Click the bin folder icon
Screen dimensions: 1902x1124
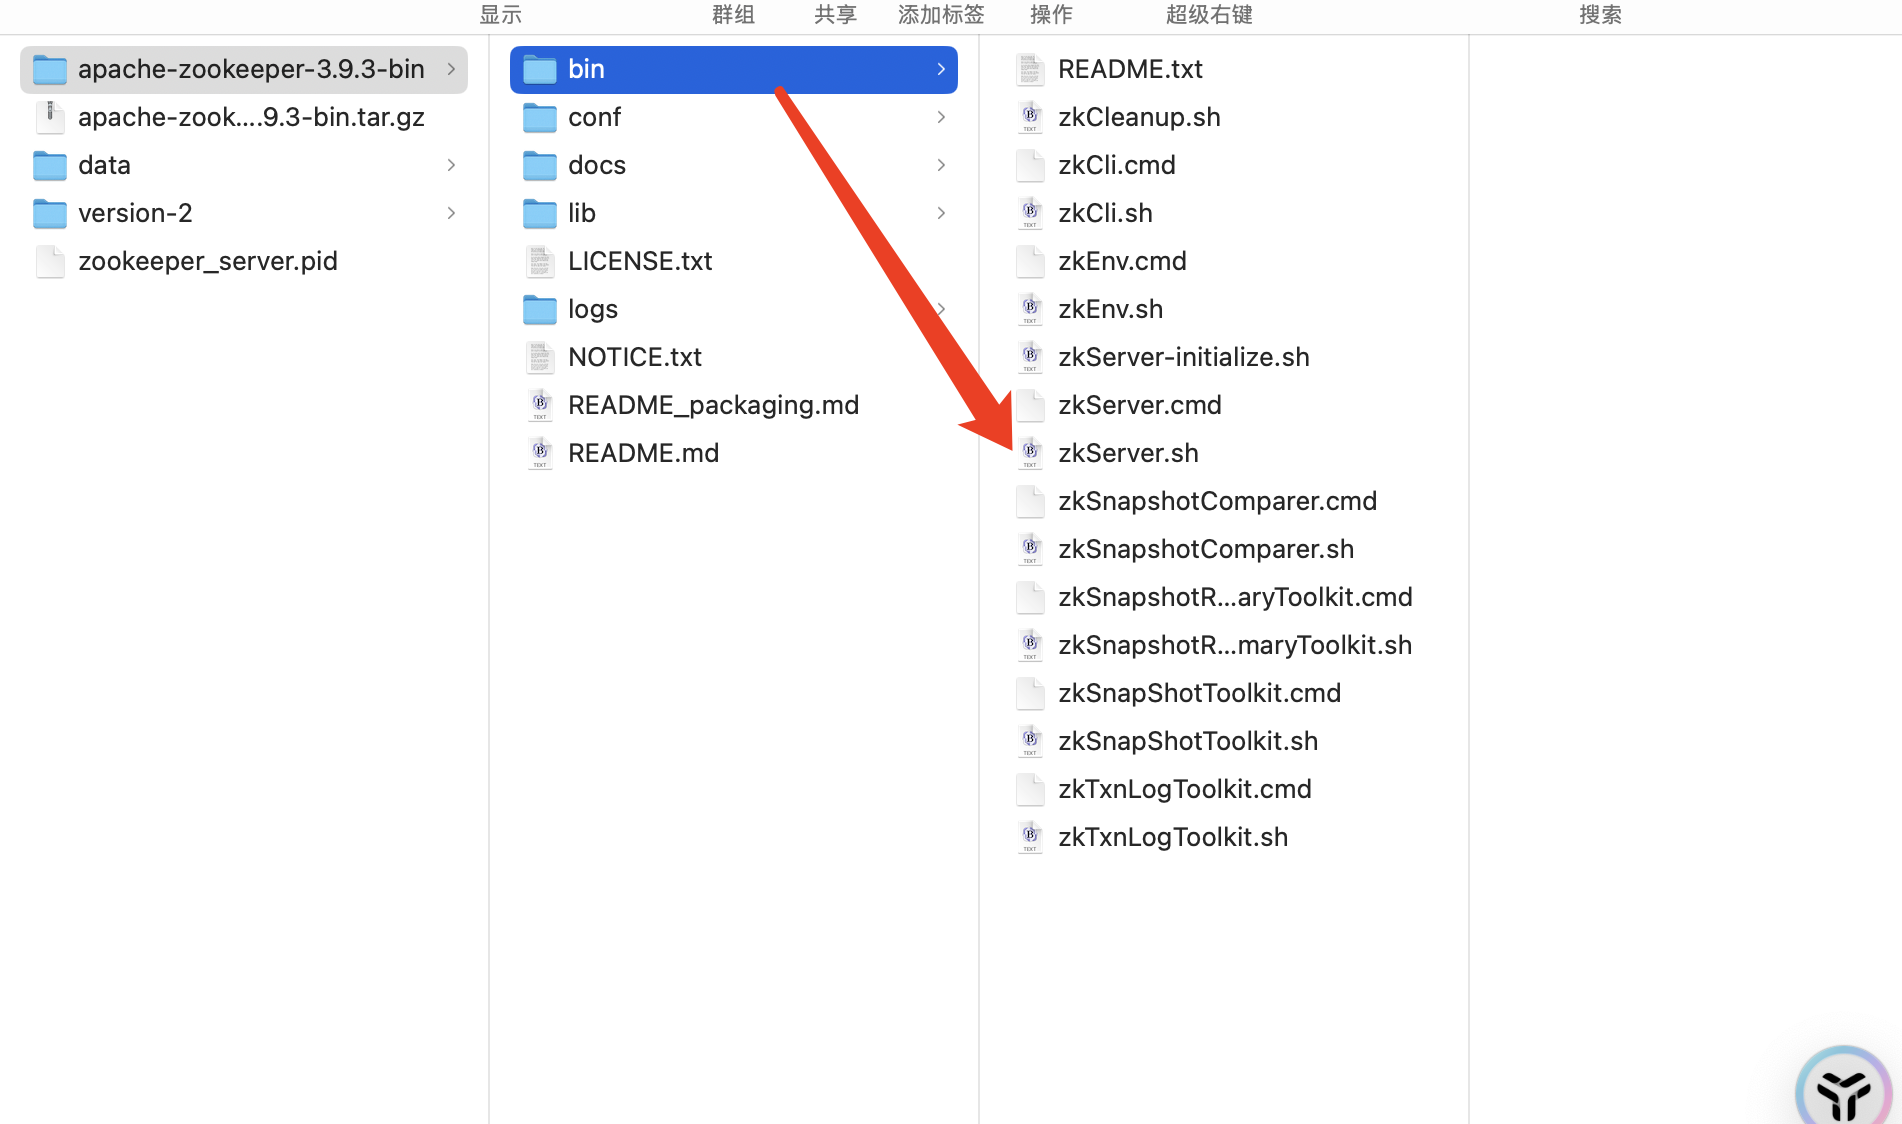tap(539, 70)
